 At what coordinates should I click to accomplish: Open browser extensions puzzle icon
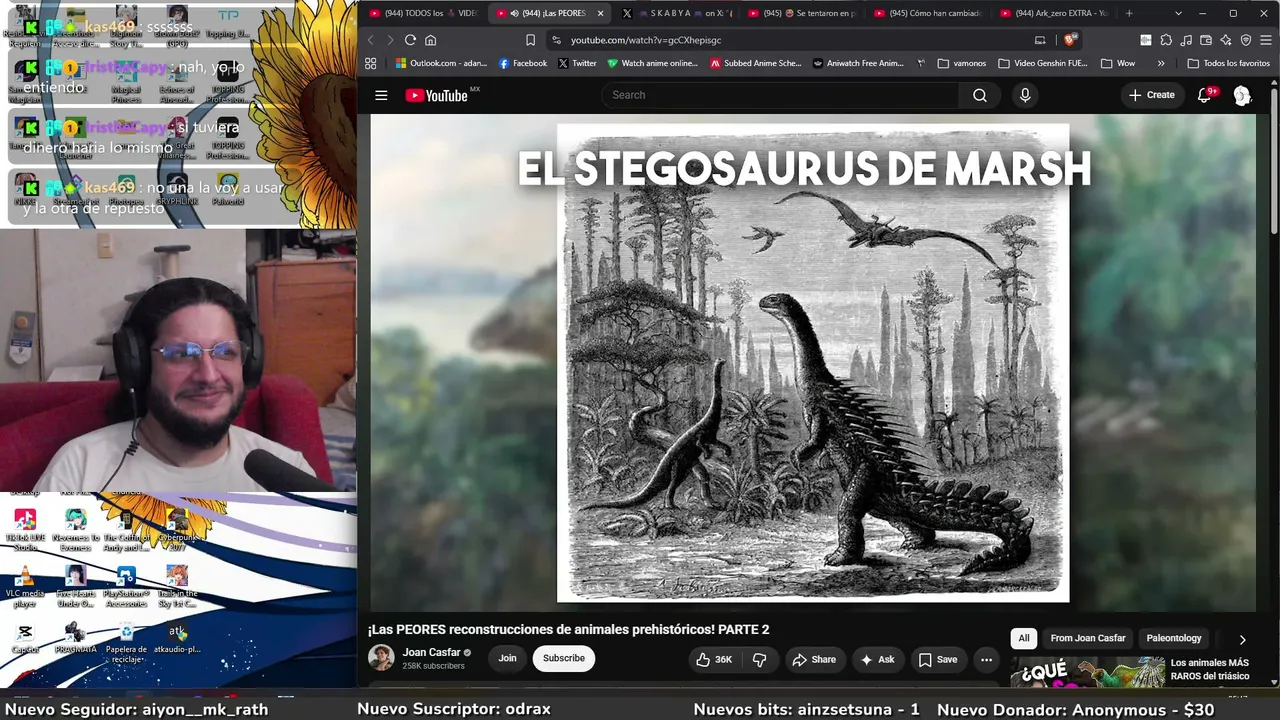[1166, 40]
